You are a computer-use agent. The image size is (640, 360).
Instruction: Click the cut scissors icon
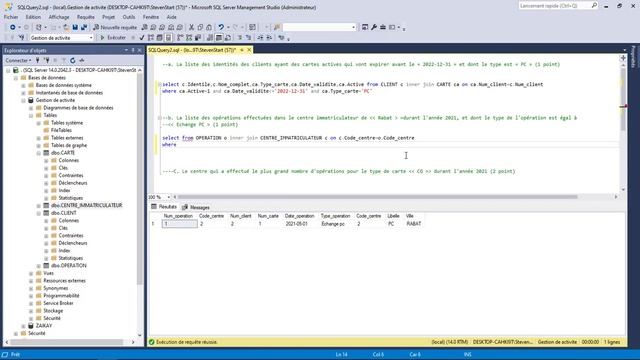[191, 27]
